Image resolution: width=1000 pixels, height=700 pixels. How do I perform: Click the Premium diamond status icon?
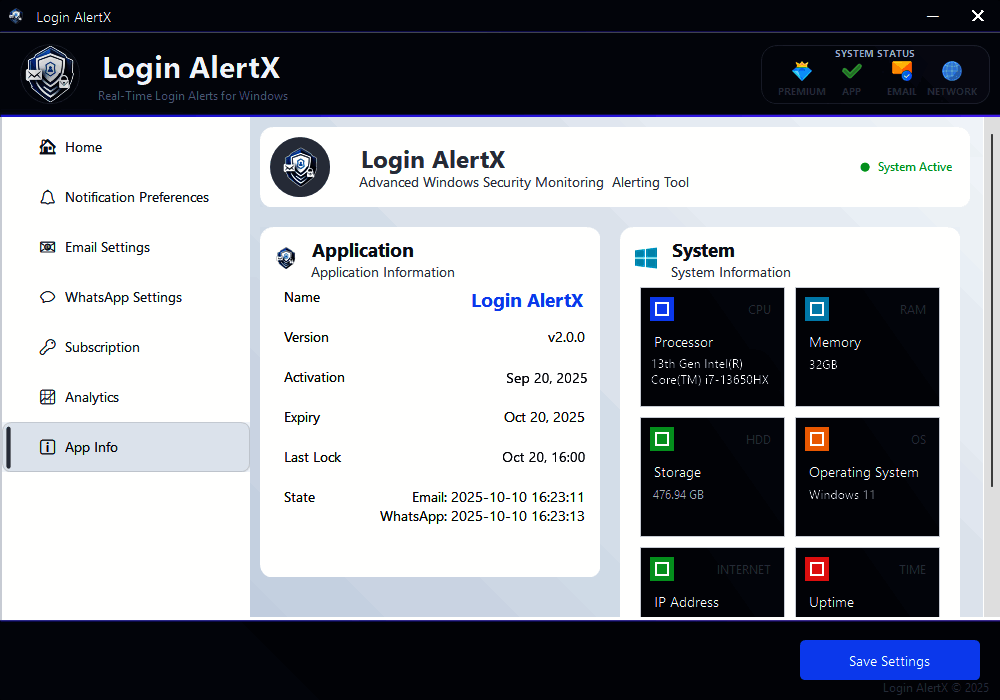pos(801,72)
